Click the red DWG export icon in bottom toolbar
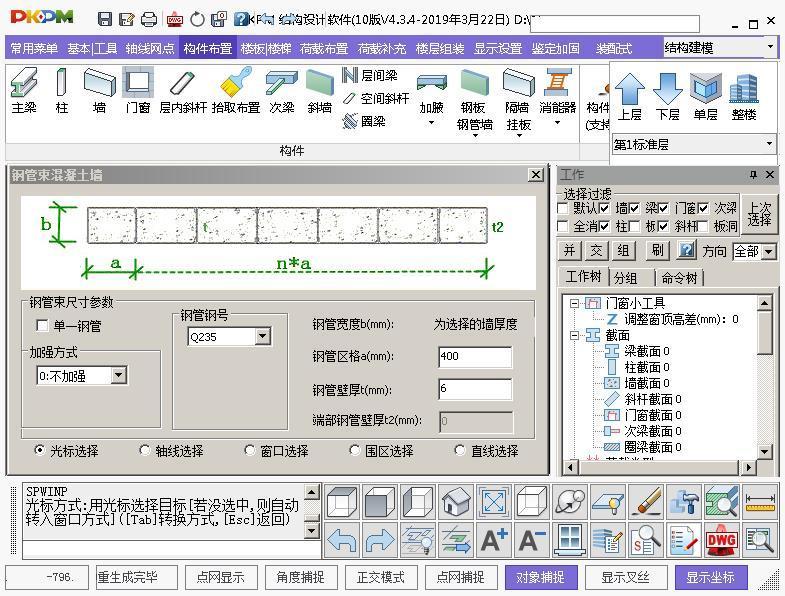Image resolution: width=785 pixels, height=596 pixels. pos(721,540)
